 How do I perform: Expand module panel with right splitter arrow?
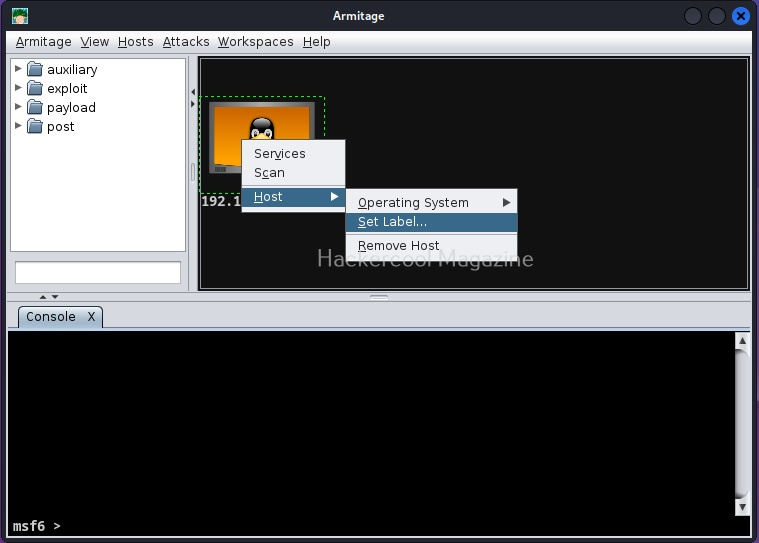[x=193, y=104]
